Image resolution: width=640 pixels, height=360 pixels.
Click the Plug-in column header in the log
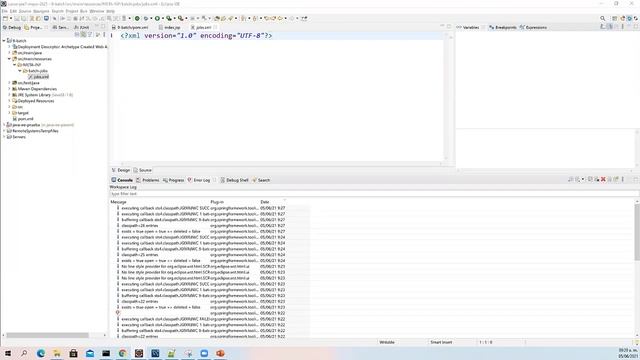pyautogui.click(x=217, y=202)
